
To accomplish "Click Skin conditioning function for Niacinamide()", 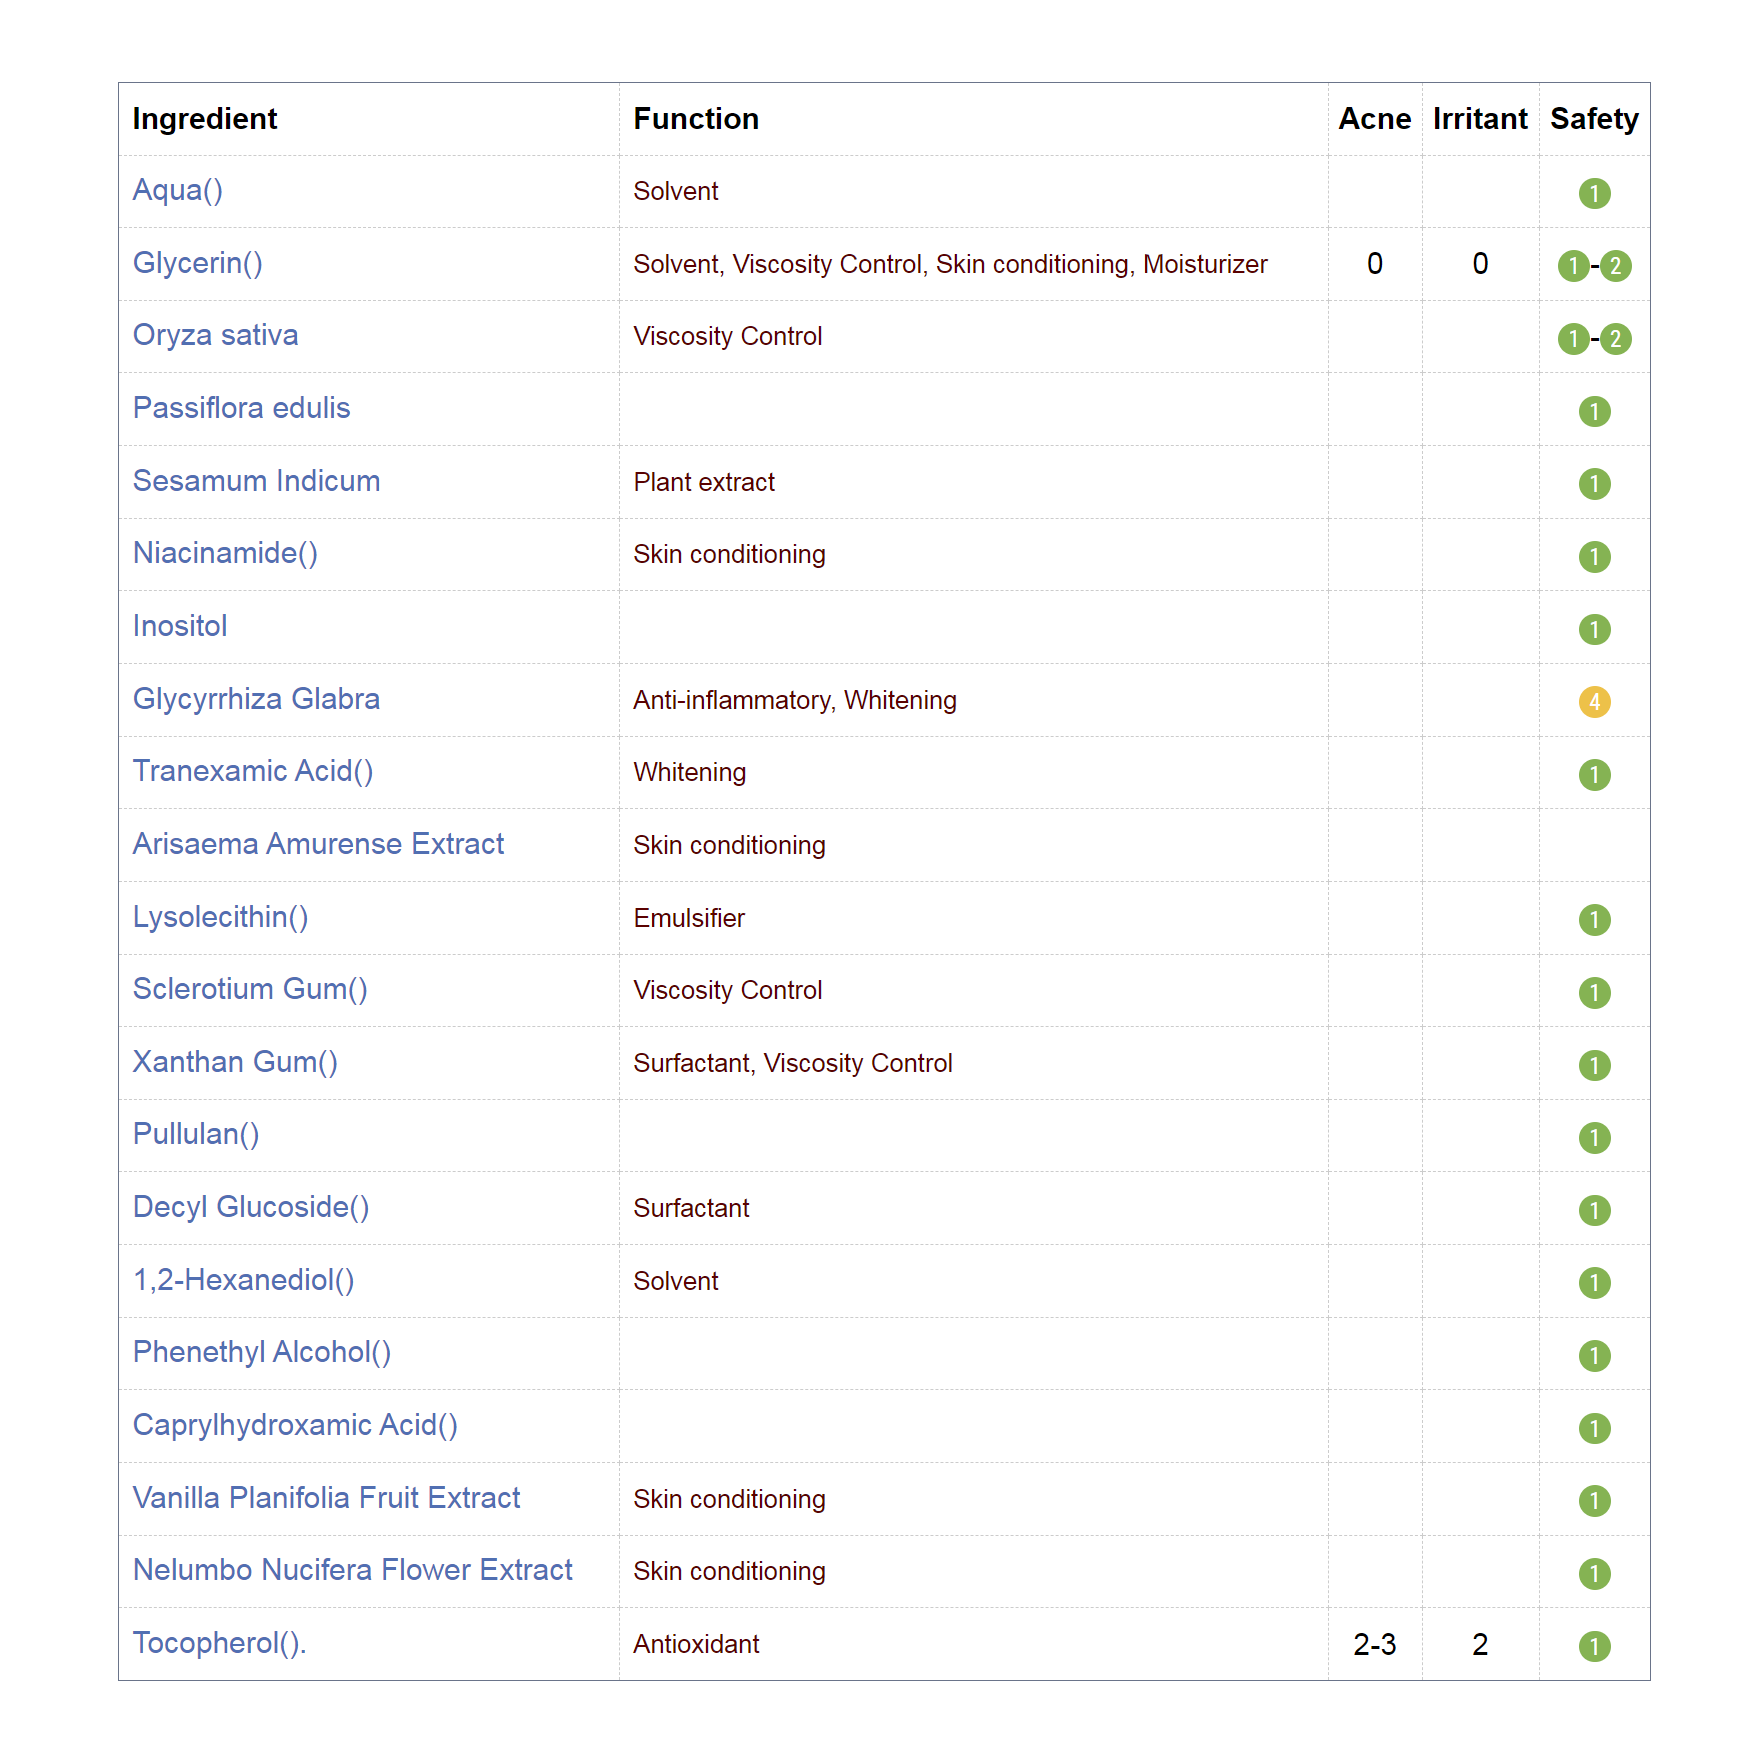I will (730, 555).
